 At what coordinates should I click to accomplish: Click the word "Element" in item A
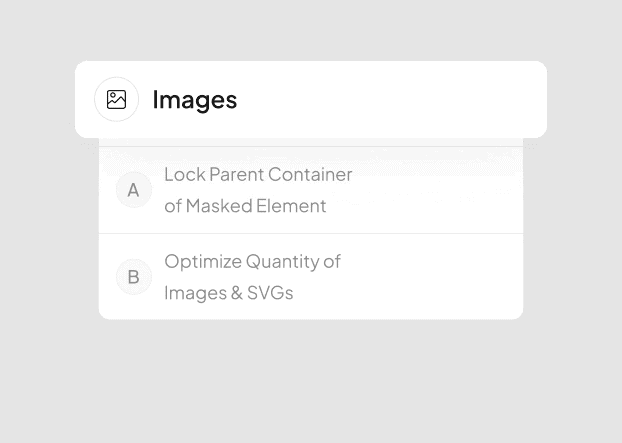(294, 205)
